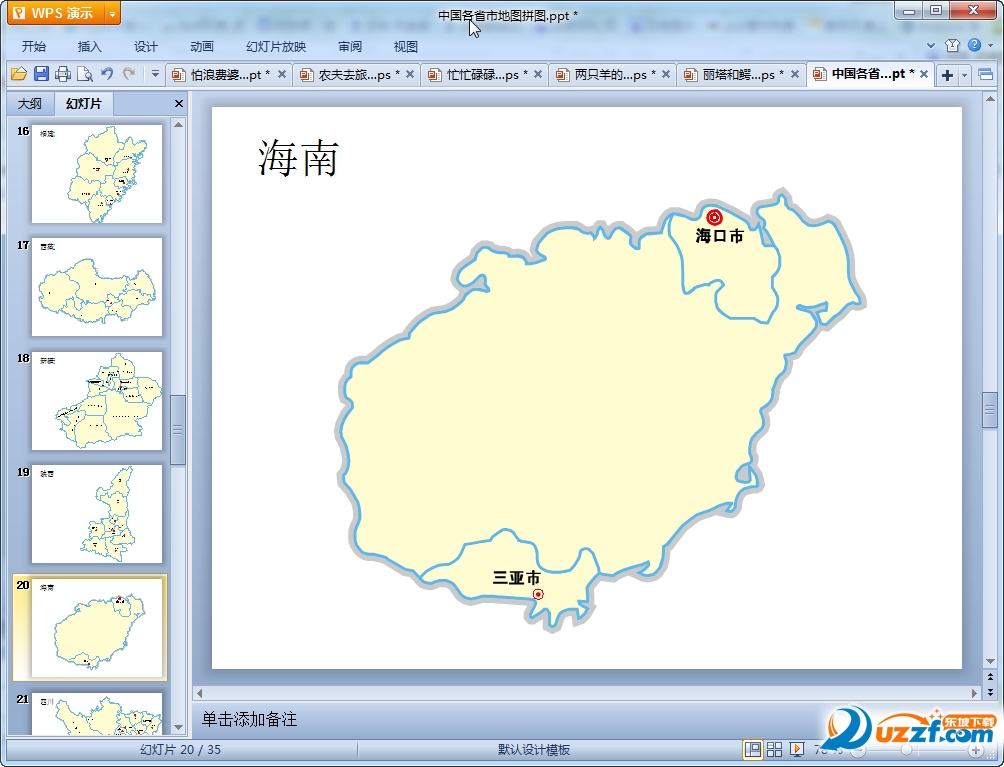
Task: Print using the printer icon
Action: pyautogui.click(x=63, y=74)
